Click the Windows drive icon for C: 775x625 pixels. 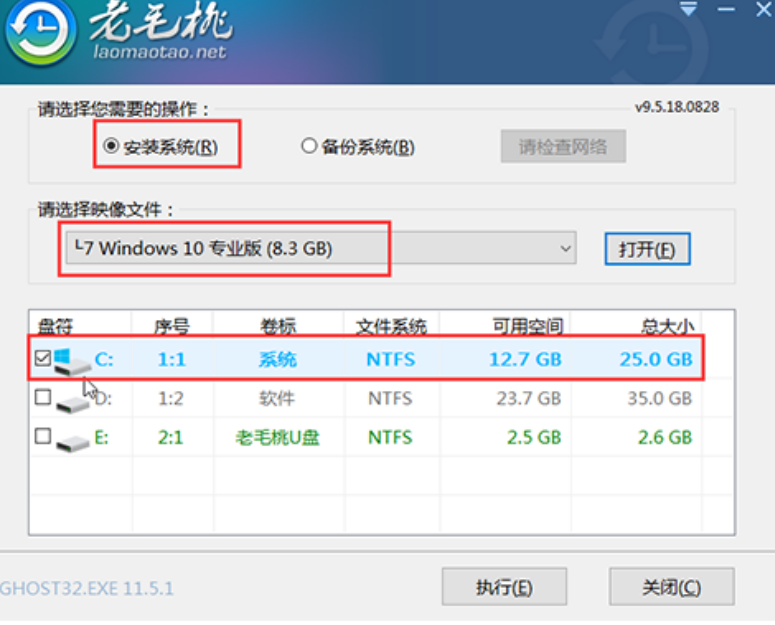tap(72, 361)
